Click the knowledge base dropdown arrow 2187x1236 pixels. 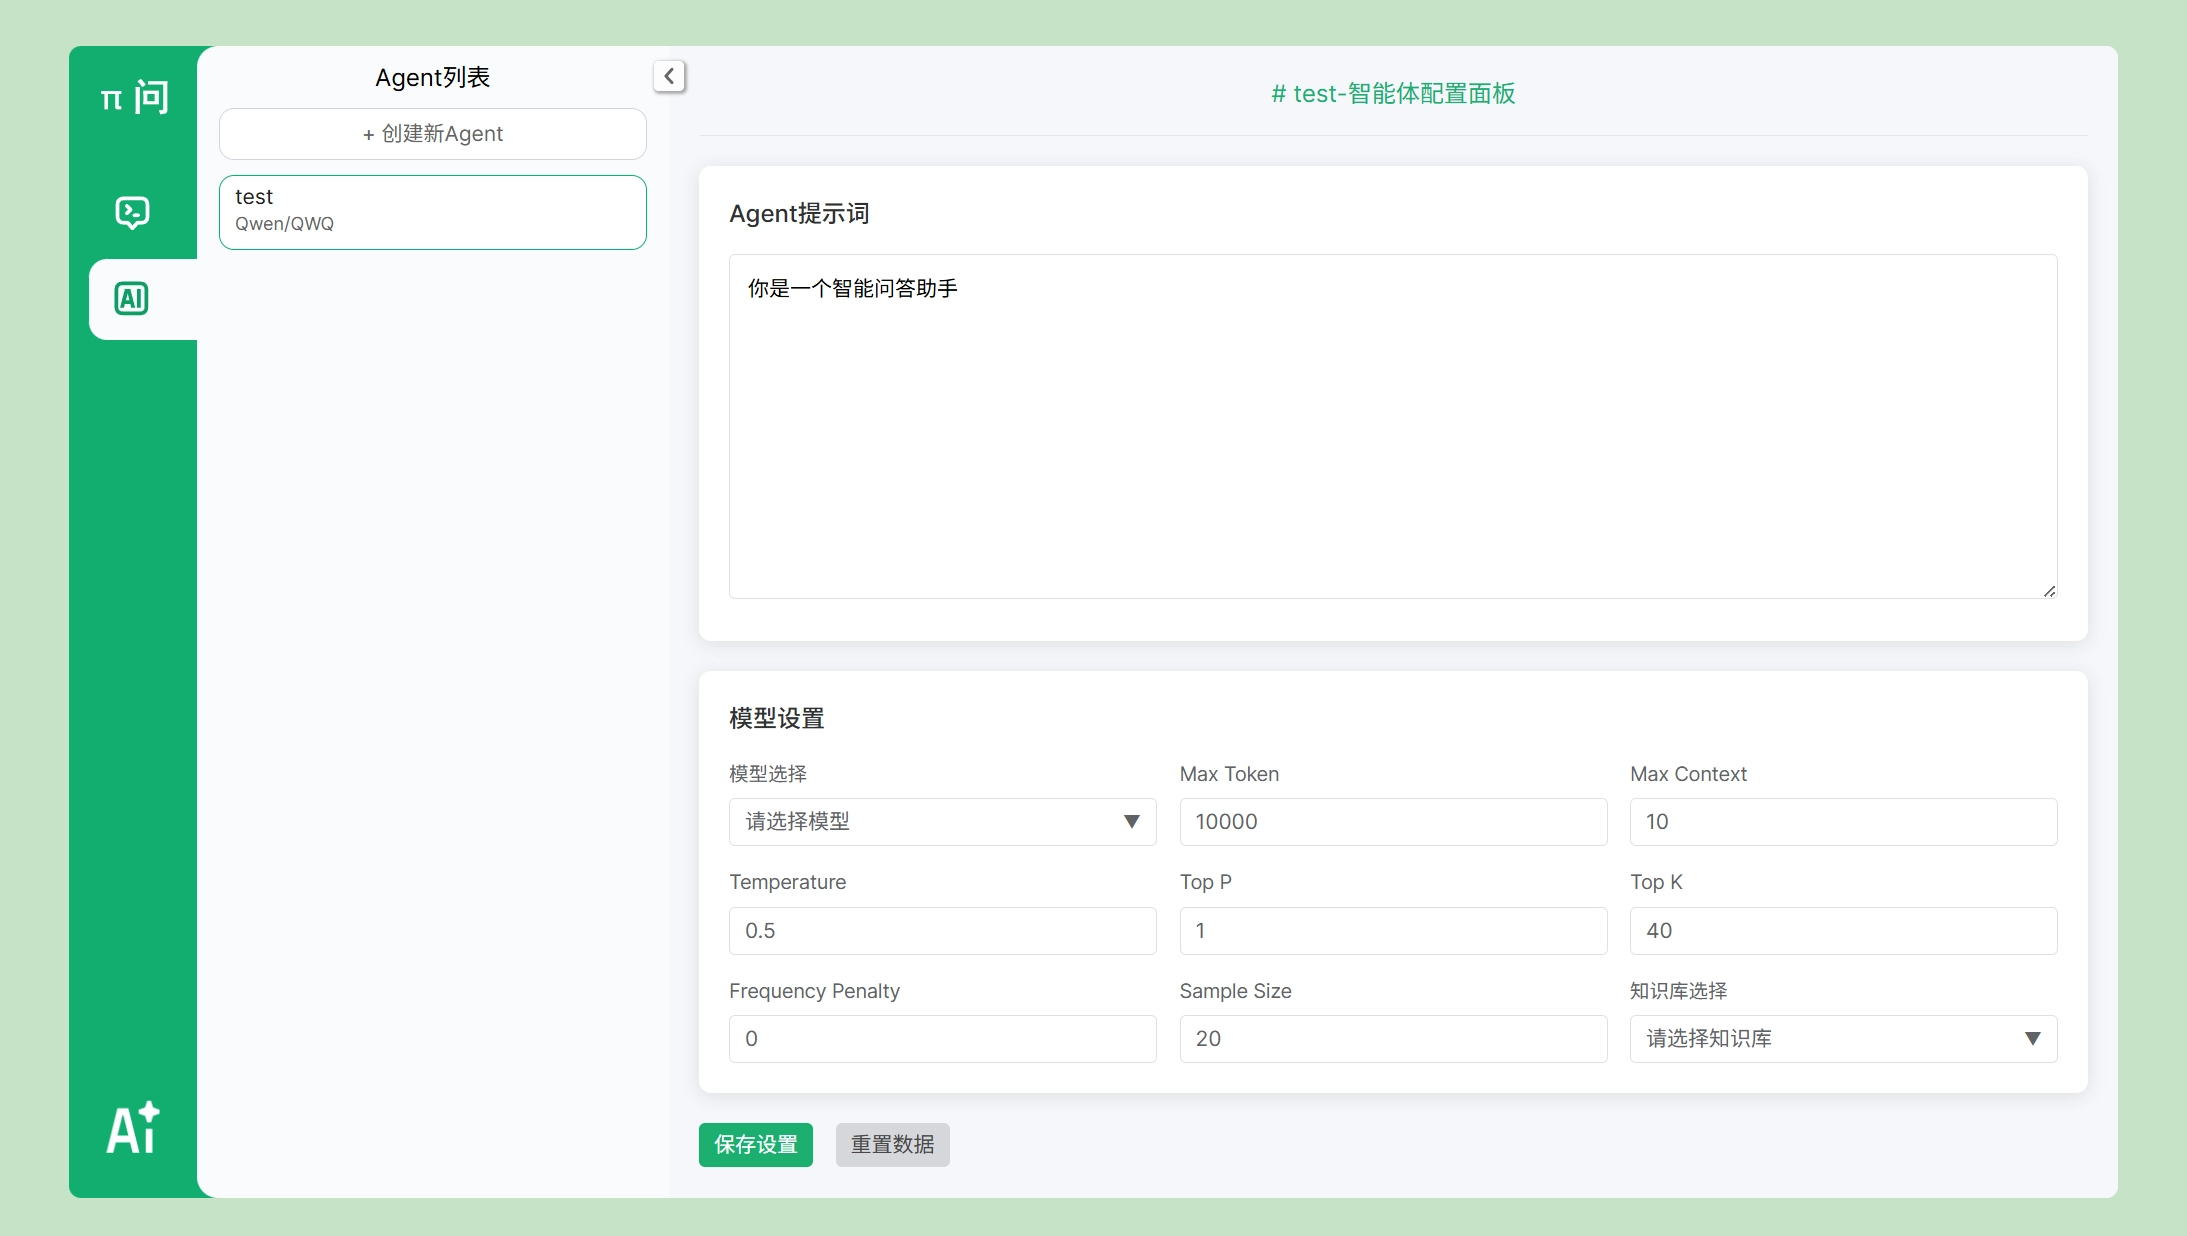pyautogui.click(x=2032, y=1039)
